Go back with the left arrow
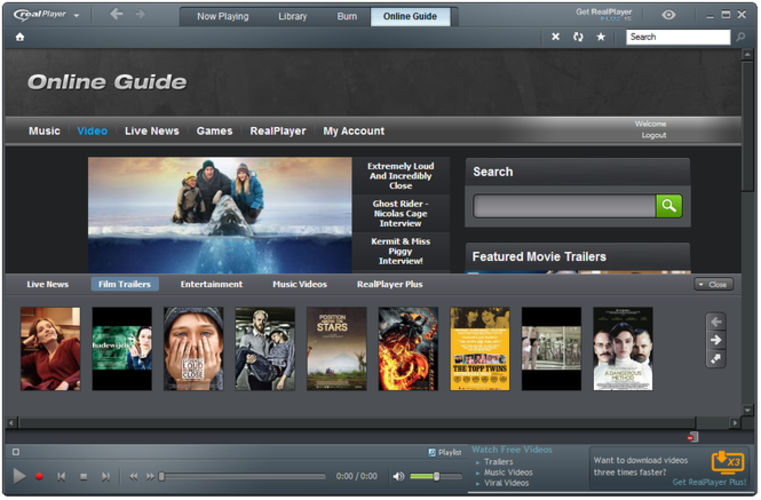 tap(116, 14)
